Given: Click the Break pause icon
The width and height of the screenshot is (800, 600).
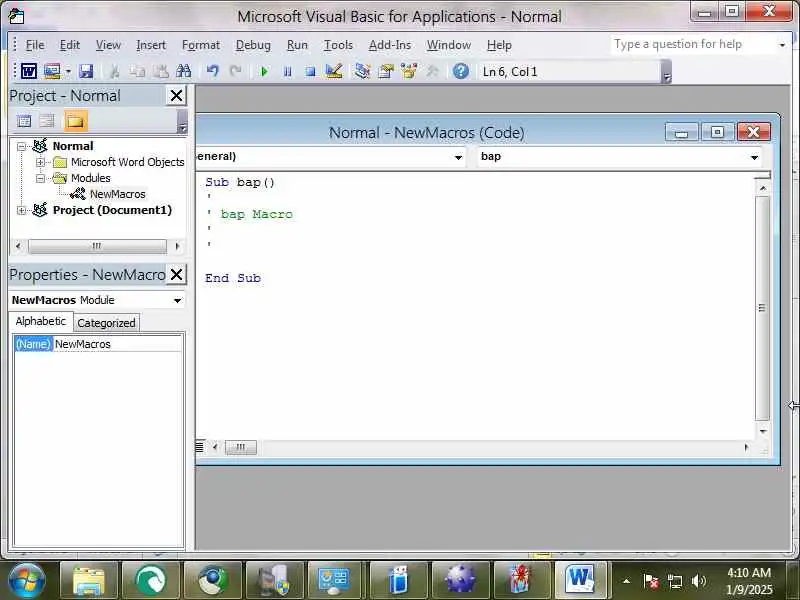Looking at the screenshot, I should (288, 71).
